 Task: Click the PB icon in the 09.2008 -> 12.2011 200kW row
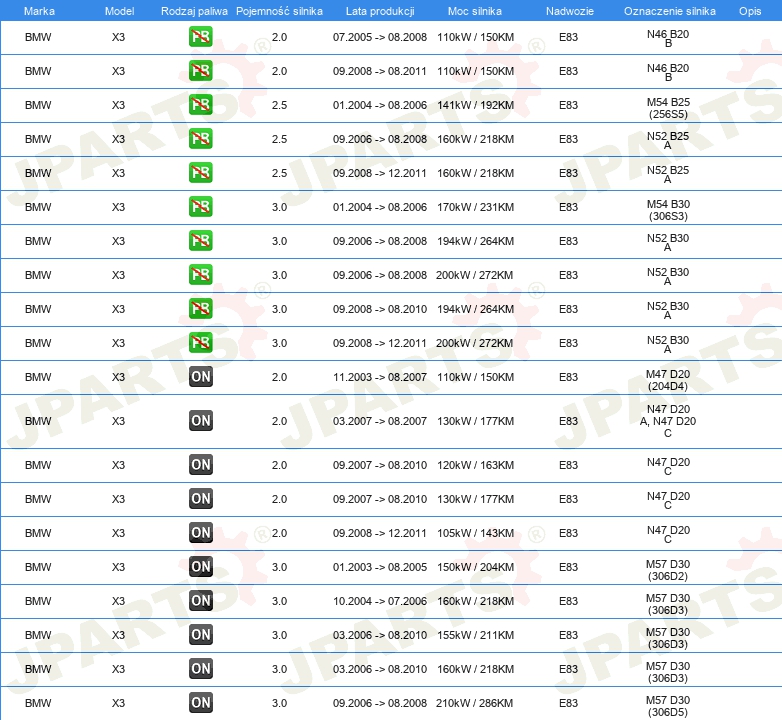pos(200,343)
